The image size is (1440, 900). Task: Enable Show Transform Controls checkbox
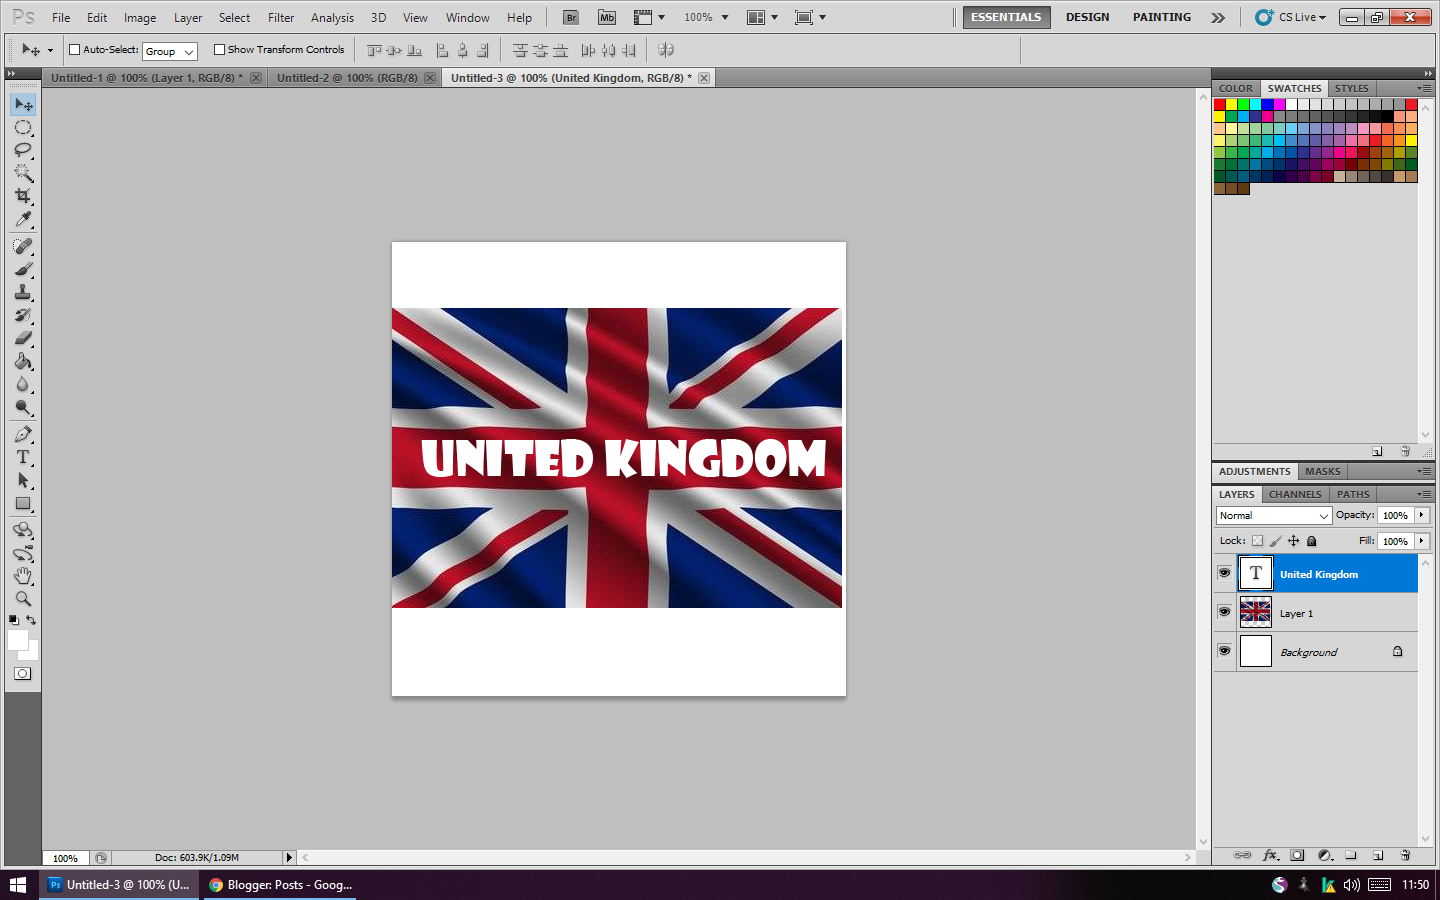pyautogui.click(x=219, y=49)
